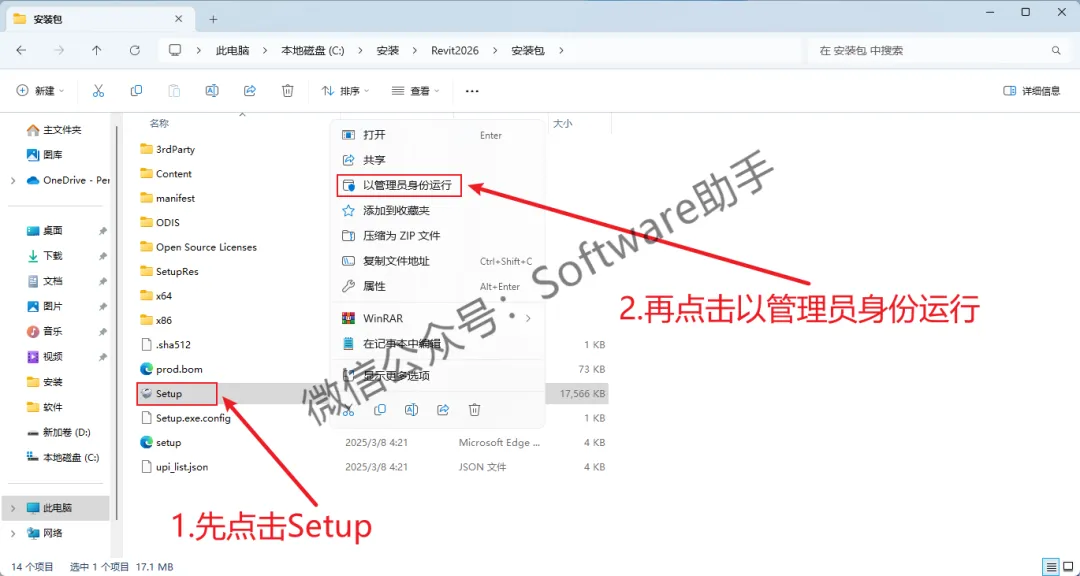This screenshot has width=1080, height=576.
Task: Click 本地磁盘 (C:) in address bar
Action: [x=313, y=50]
